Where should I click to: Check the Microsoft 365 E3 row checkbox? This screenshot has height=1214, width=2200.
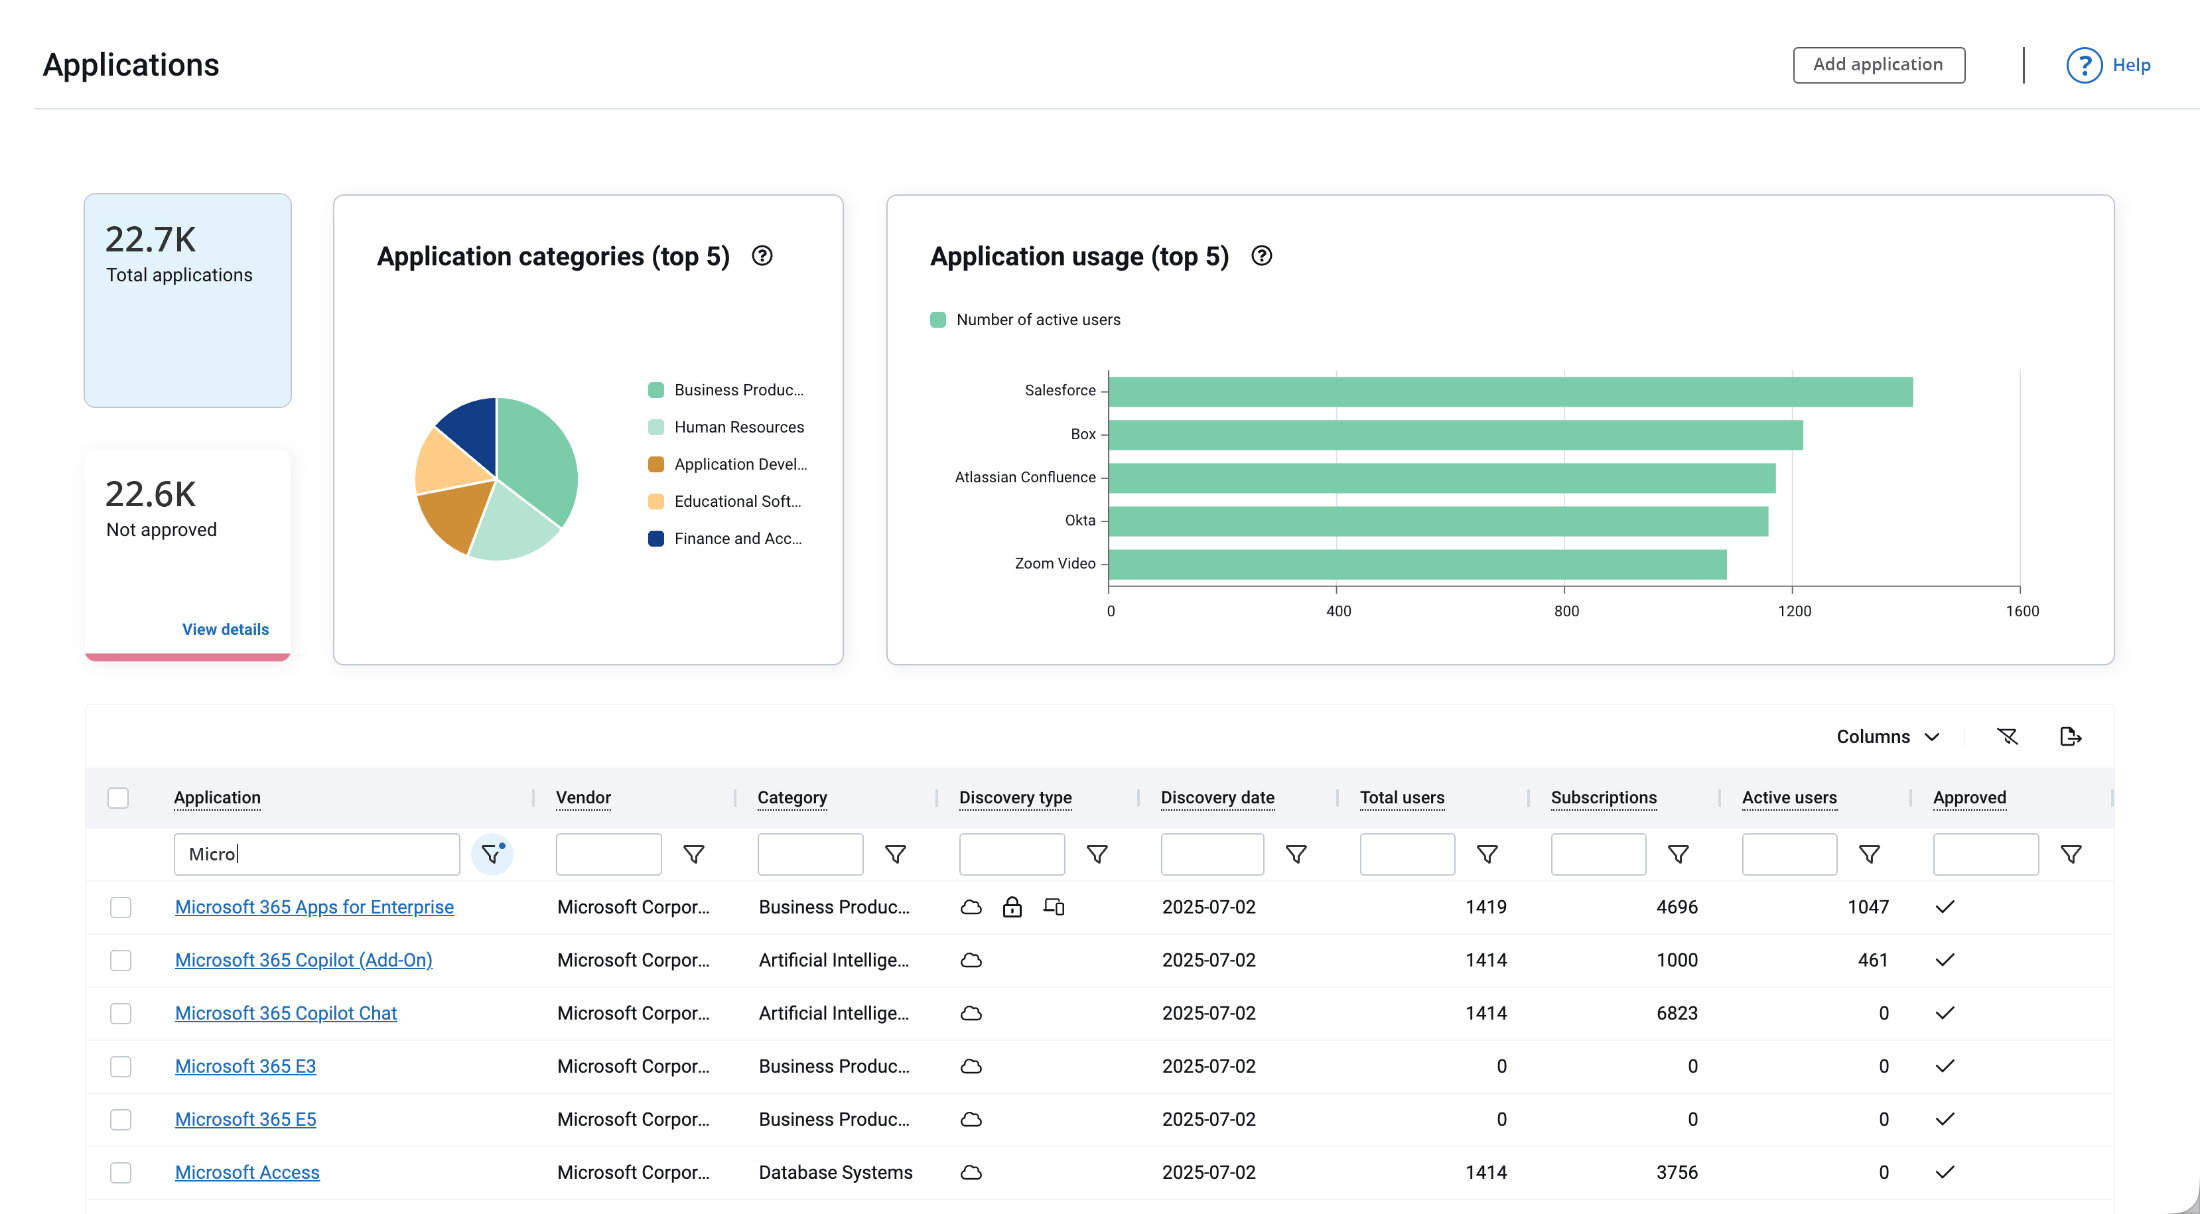120,1066
